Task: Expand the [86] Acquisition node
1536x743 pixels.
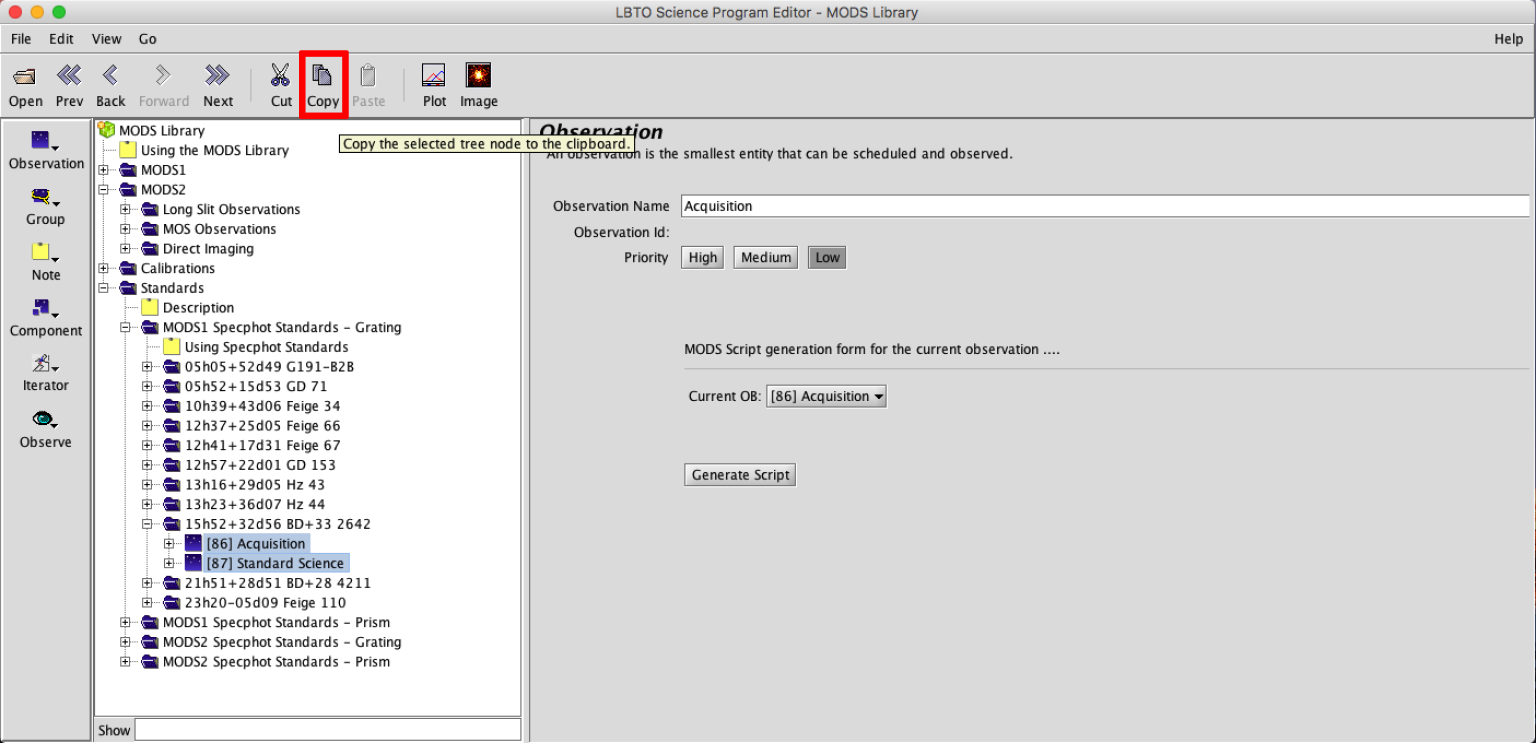Action: point(170,543)
